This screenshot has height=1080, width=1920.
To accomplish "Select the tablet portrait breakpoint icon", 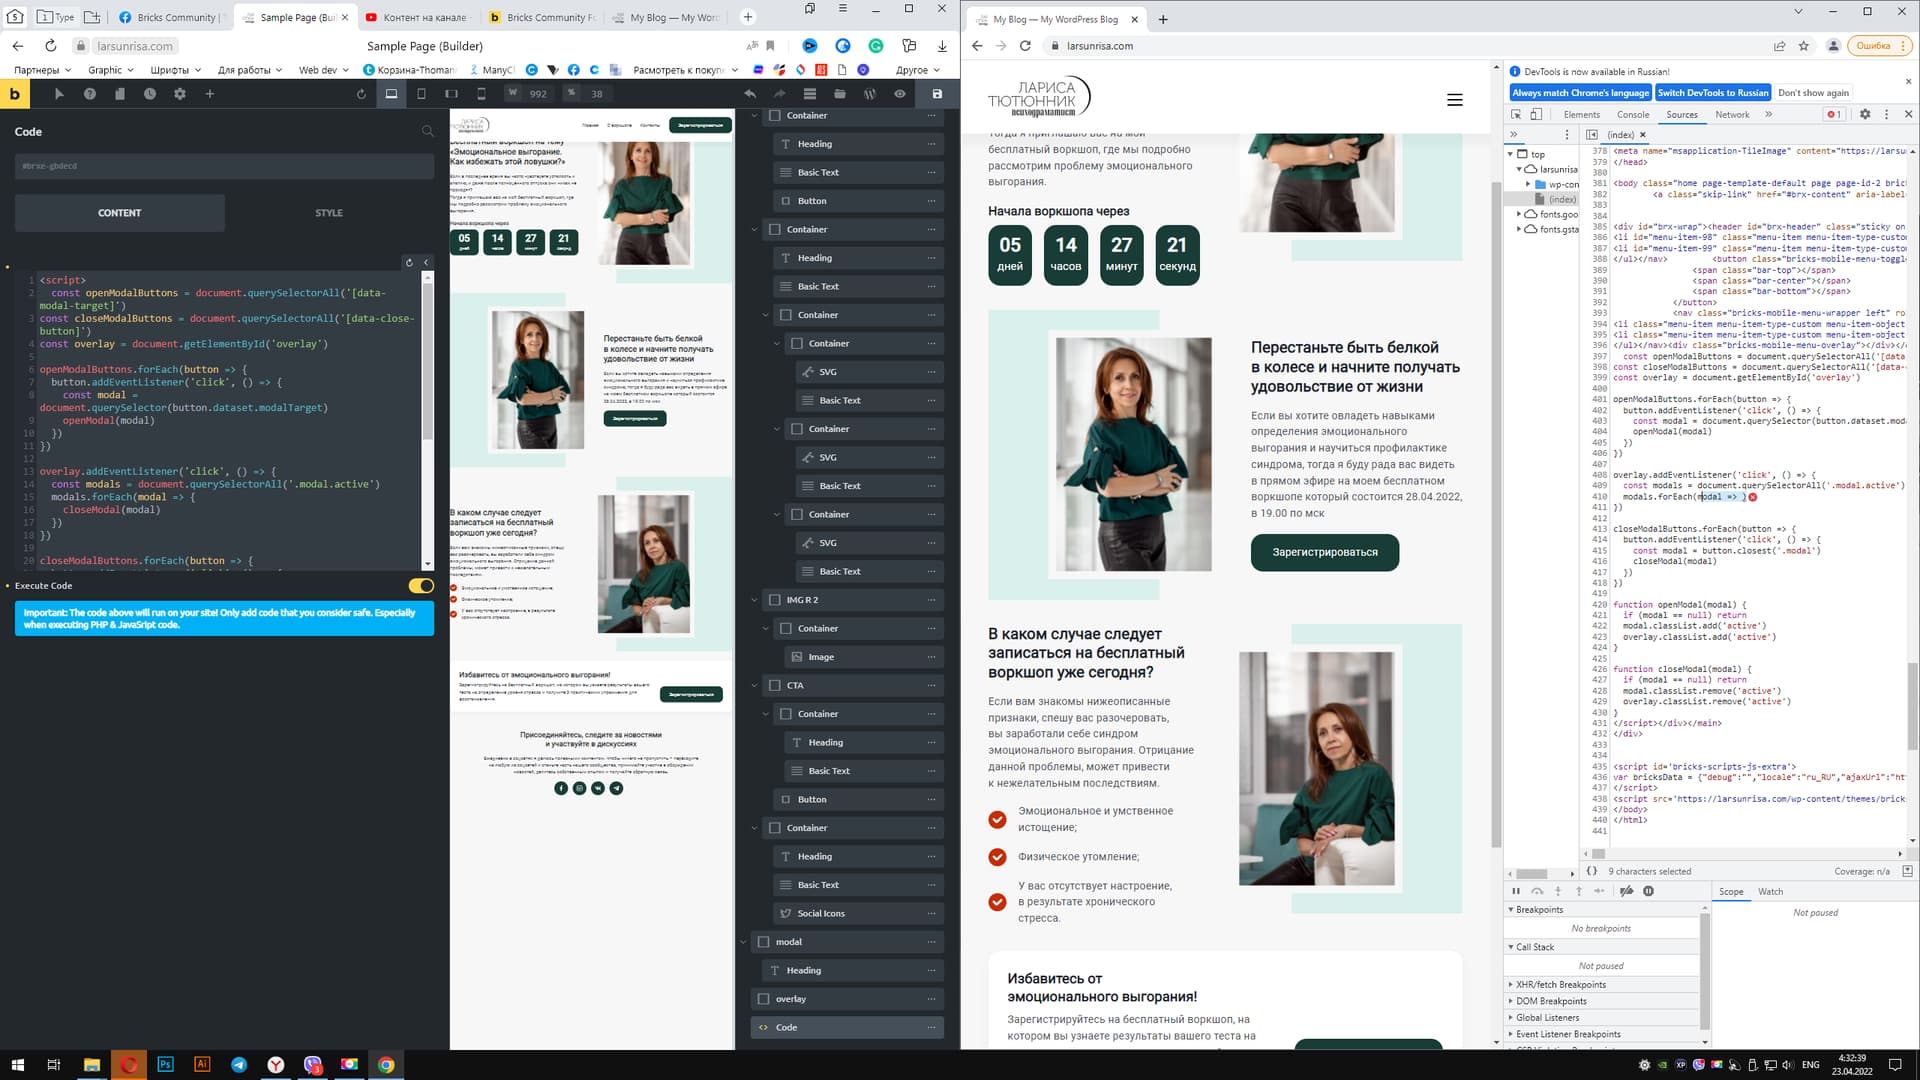I will tap(421, 94).
